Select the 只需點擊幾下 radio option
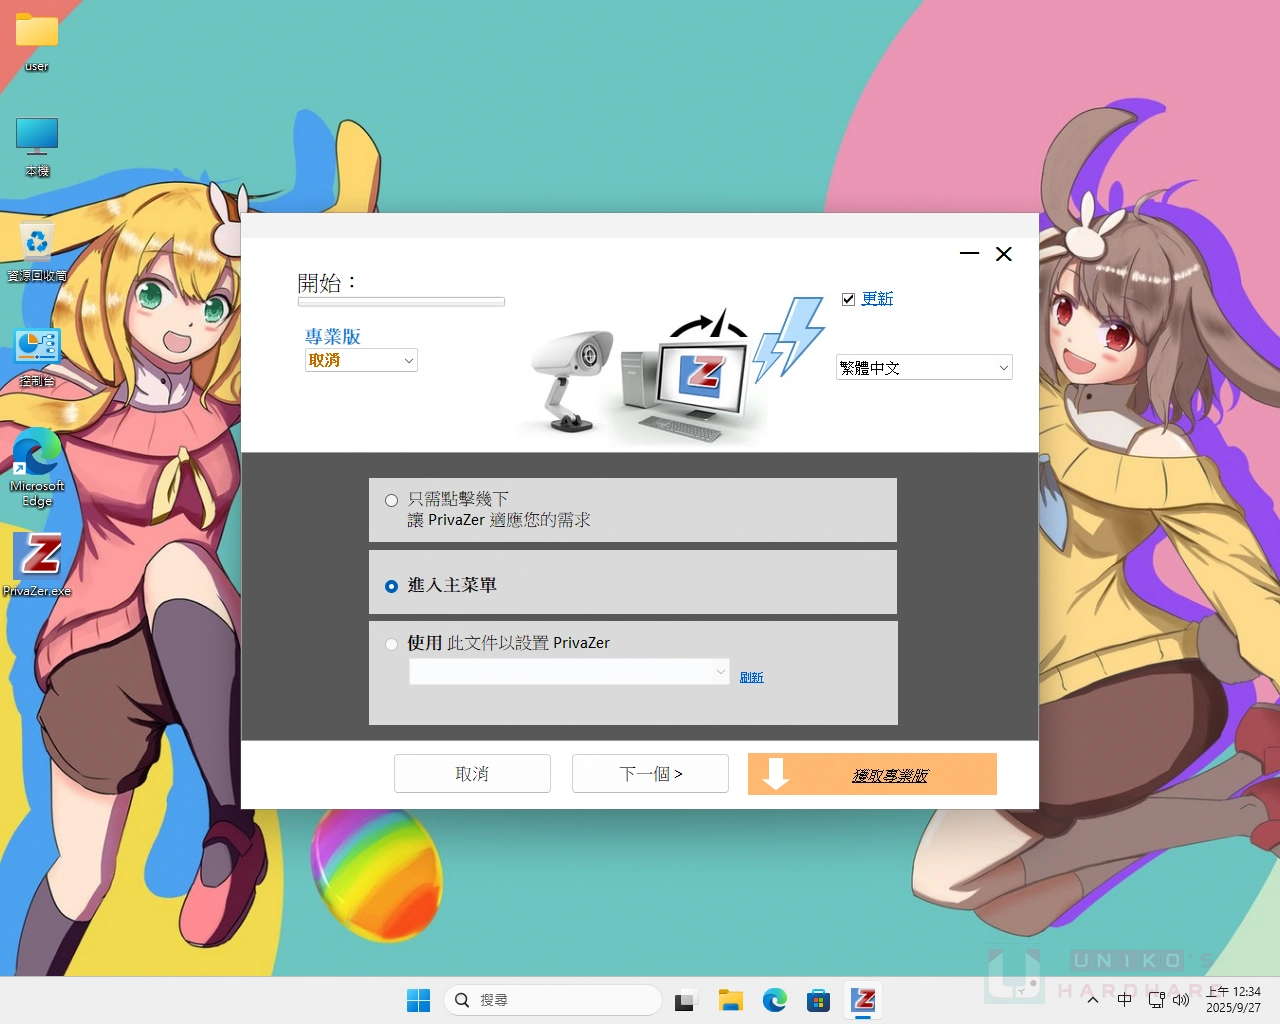Viewport: 1280px width, 1024px height. point(391,501)
